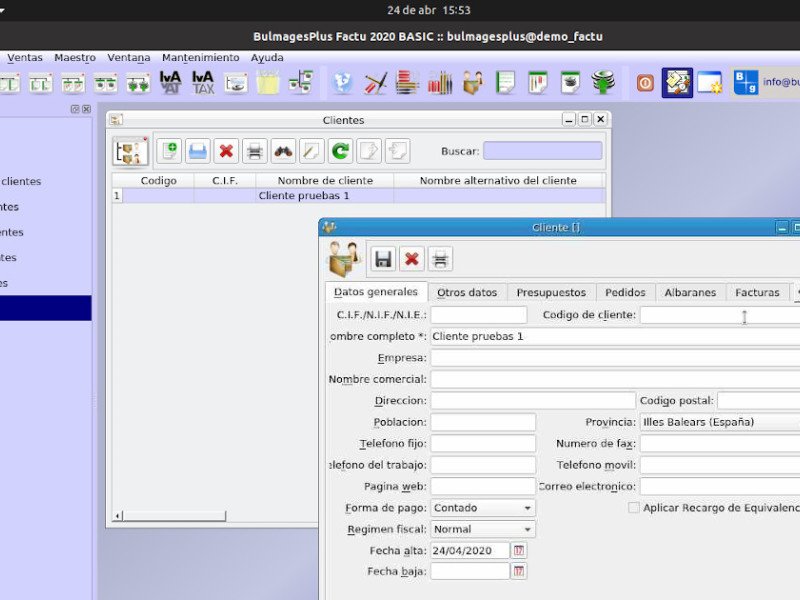This screenshot has height=600, width=800.
Task: Print client list in Clientes window
Action: pyautogui.click(x=255, y=151)
